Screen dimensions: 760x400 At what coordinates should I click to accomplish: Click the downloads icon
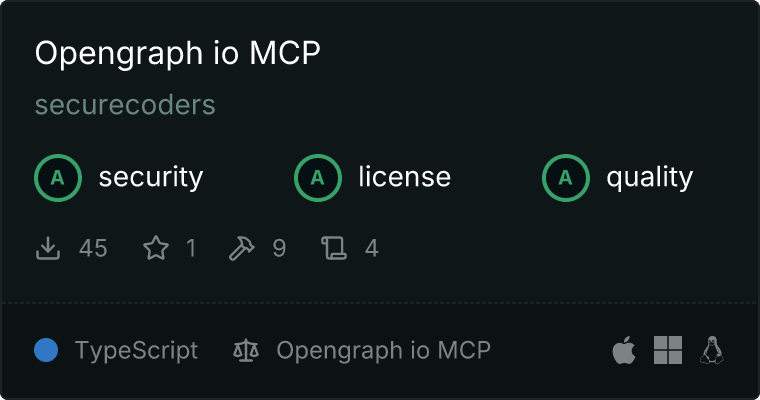pyautogui.click(x=48, y=248)
